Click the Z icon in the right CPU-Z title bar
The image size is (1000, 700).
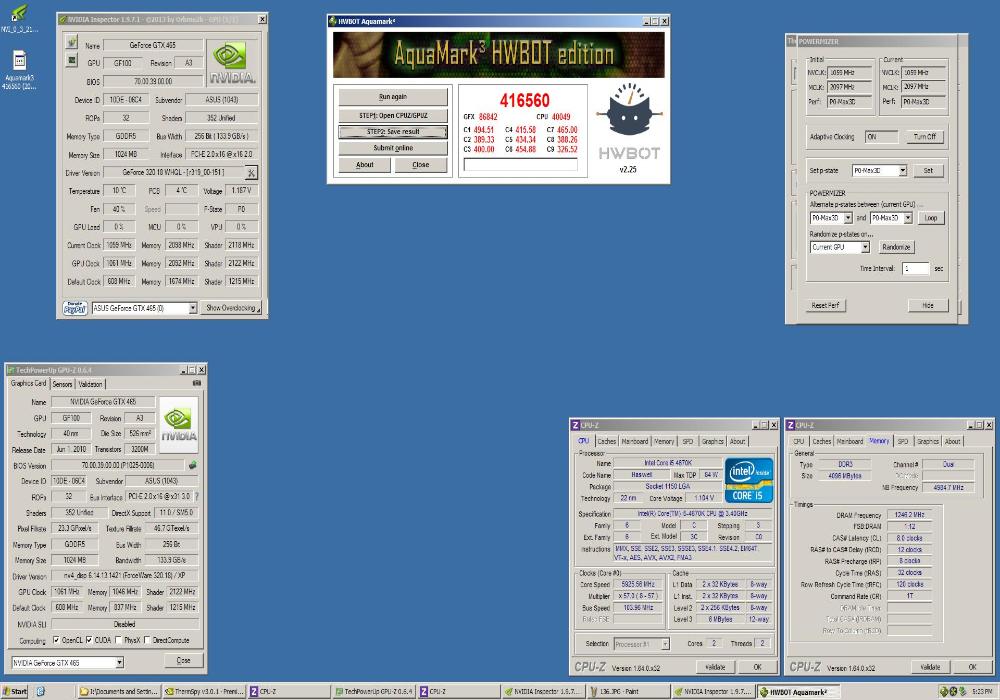point(790,425)
